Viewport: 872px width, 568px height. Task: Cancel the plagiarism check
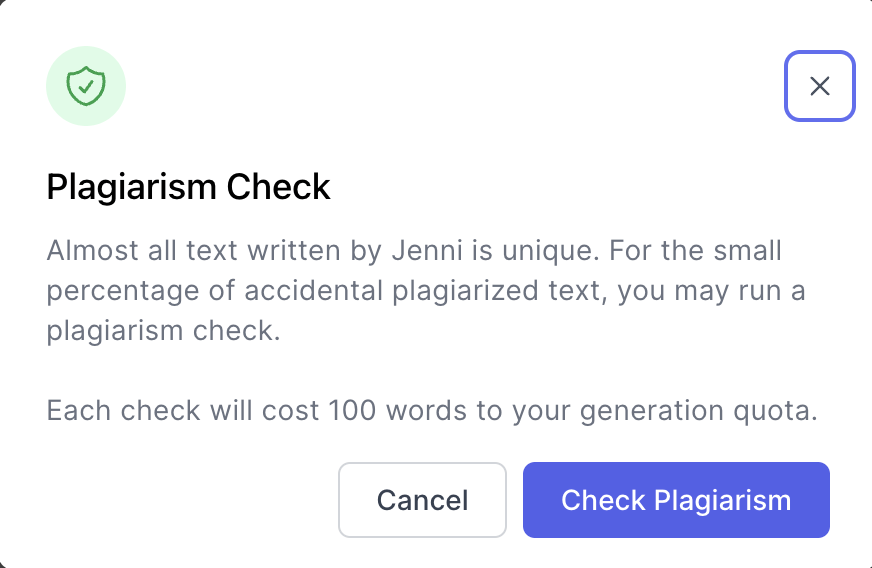coord(422,500)
